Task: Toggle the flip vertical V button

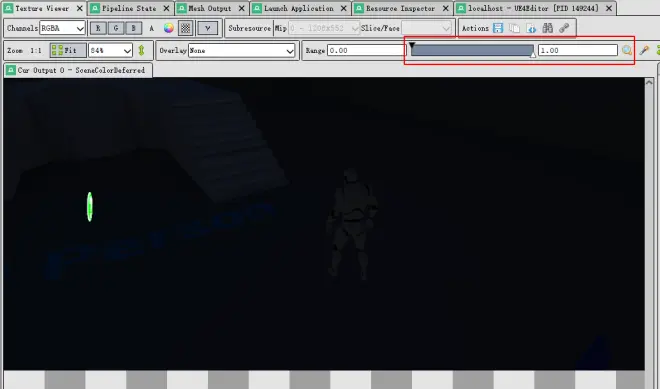Action: (x=208, y=28)
